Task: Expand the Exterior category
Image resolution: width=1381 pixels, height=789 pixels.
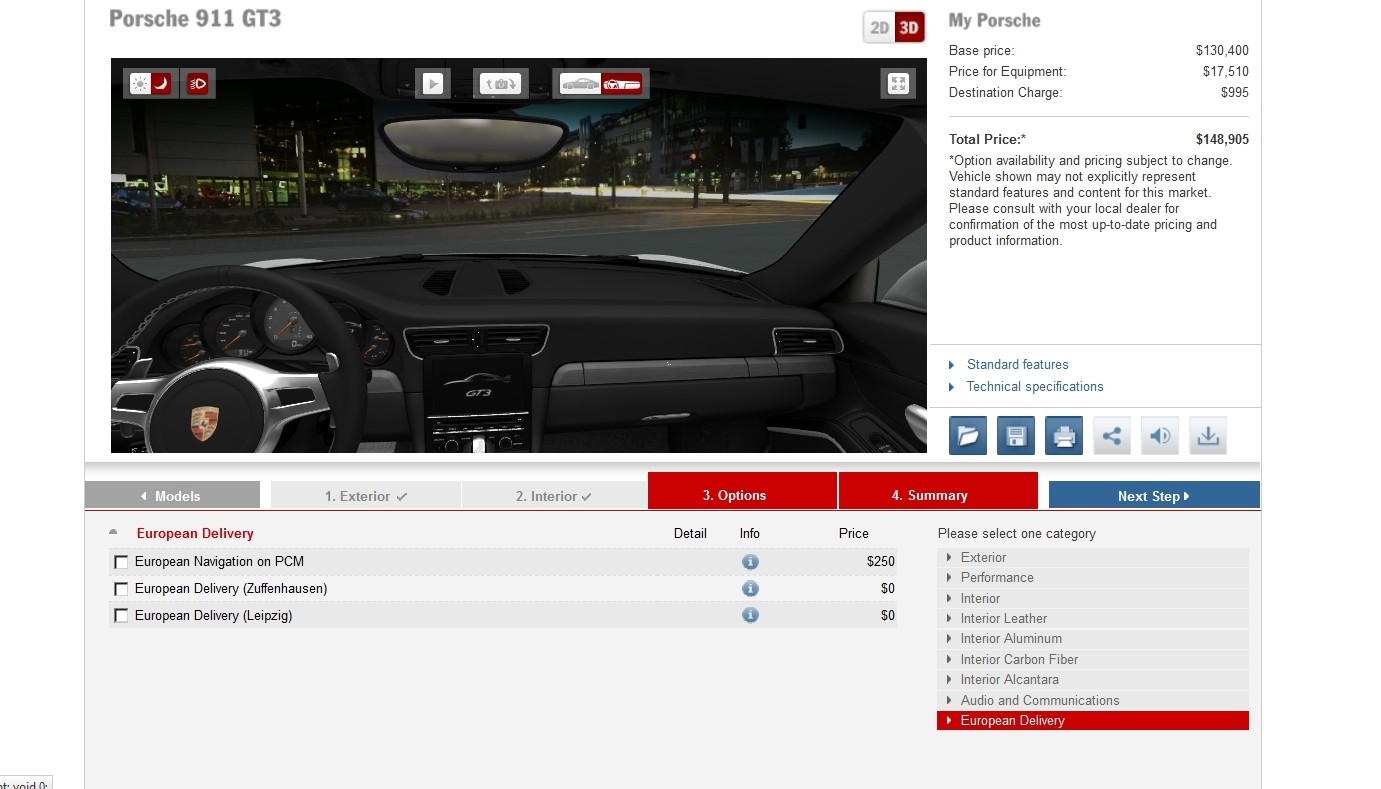Action: [1093, 557]
